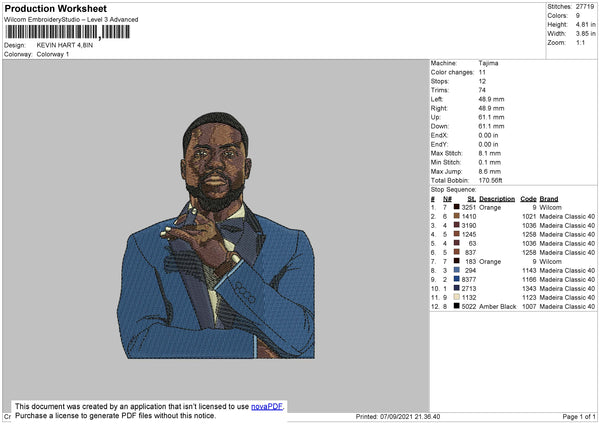600x424 pixels.
Task: Click the Up: label
Action: point(435,117)
